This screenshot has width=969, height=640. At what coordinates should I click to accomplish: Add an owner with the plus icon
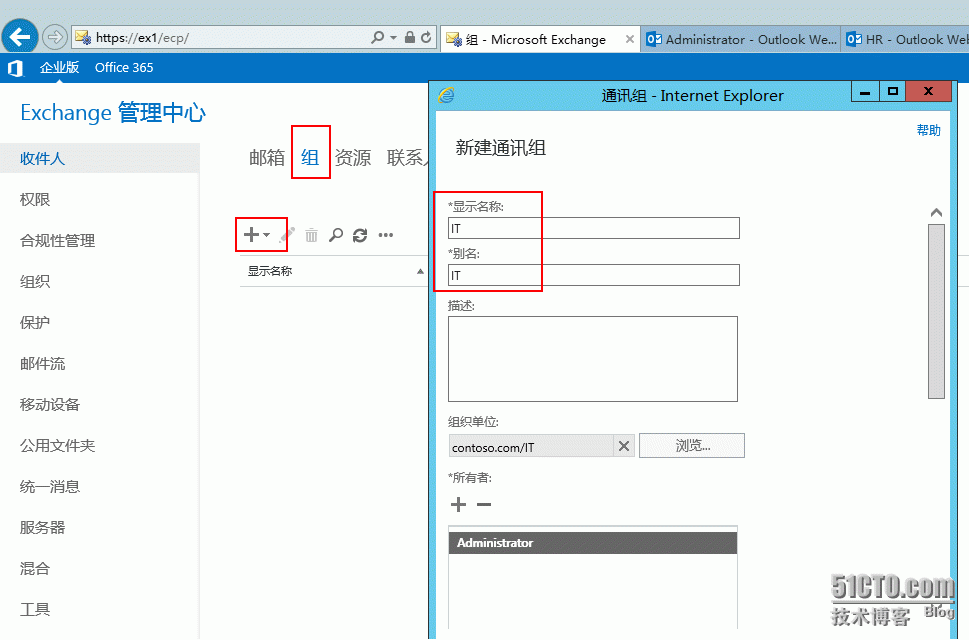[x=458, y=505]
